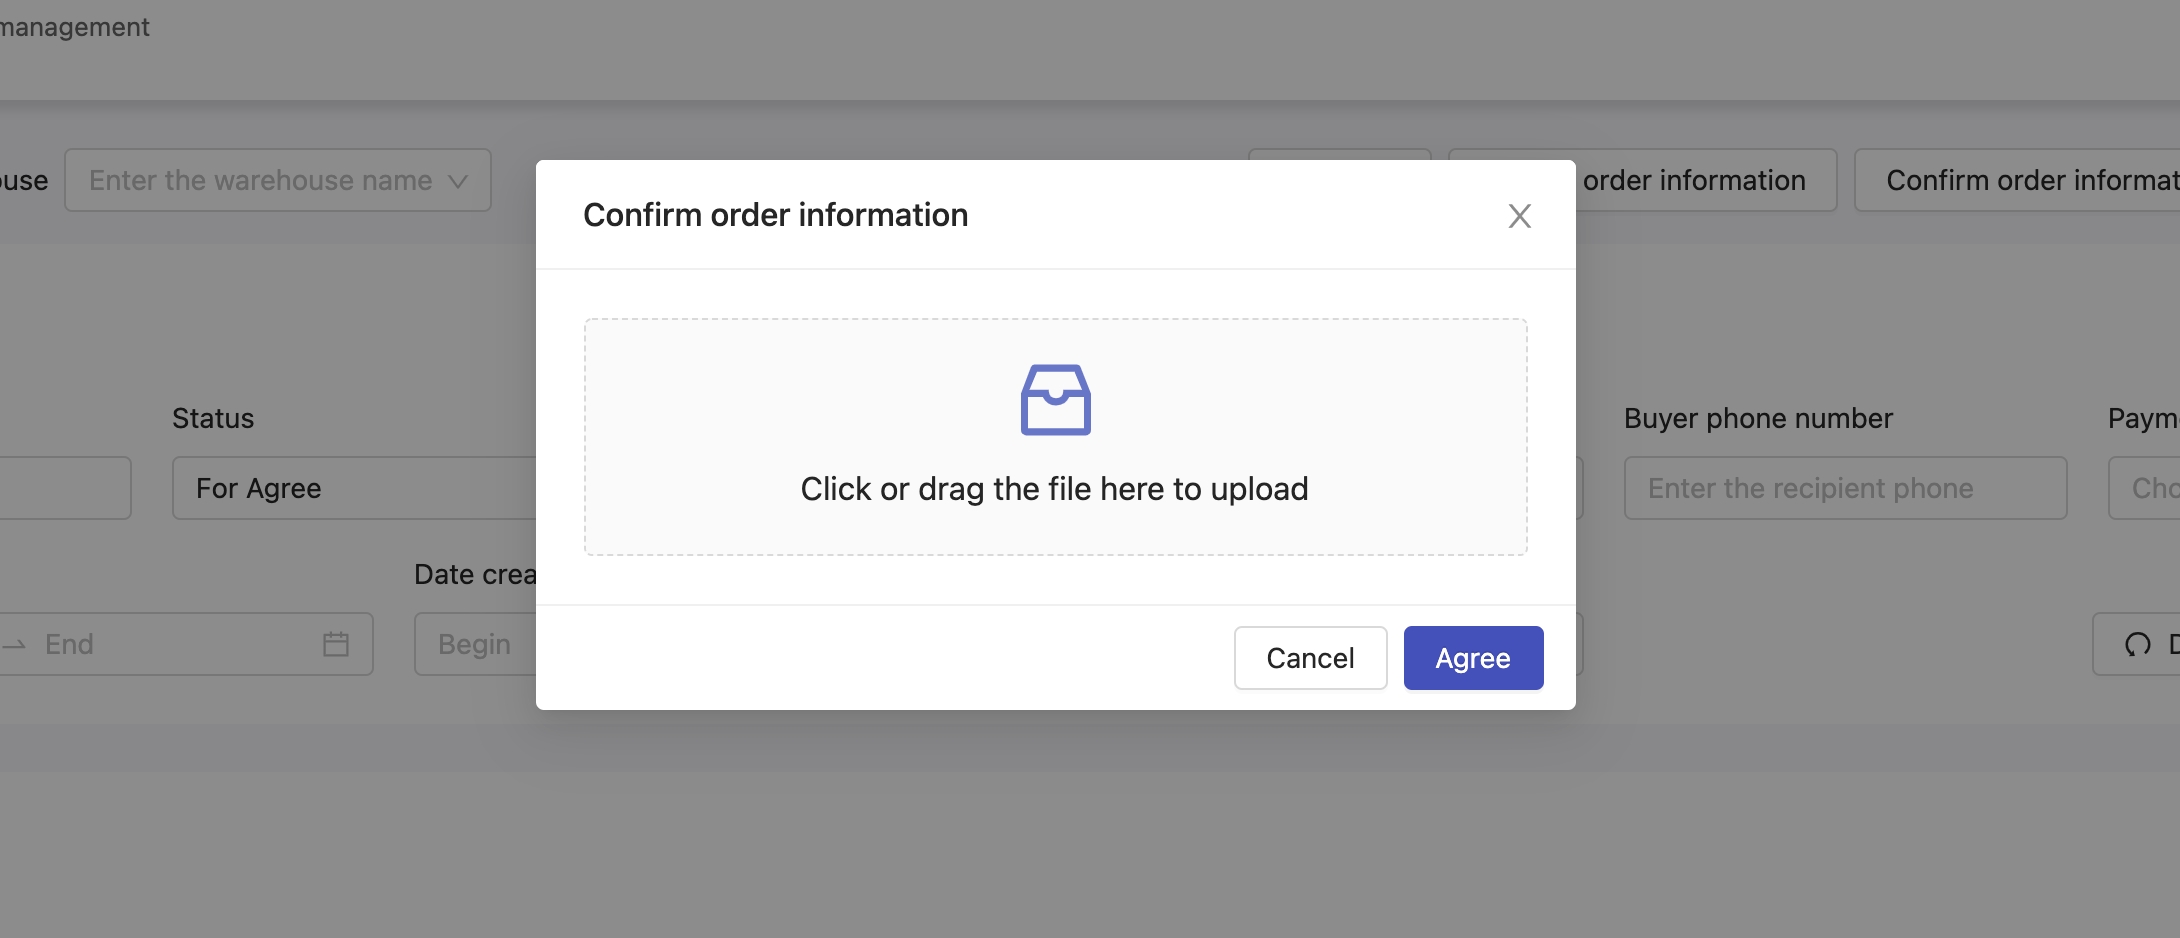Focus the 'Enter the warehouse name' field
The width and height of the screenshot is (2180, 938).
point(260,181)
